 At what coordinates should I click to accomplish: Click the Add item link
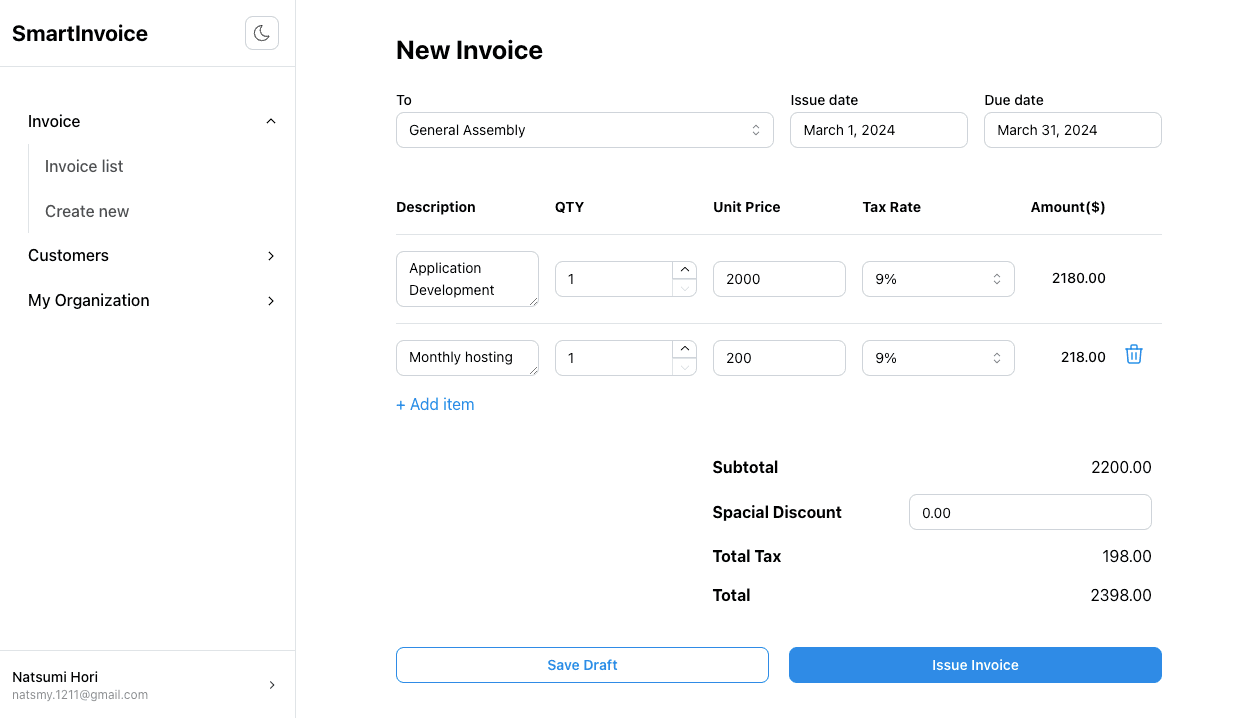click(x=435, y=405)
